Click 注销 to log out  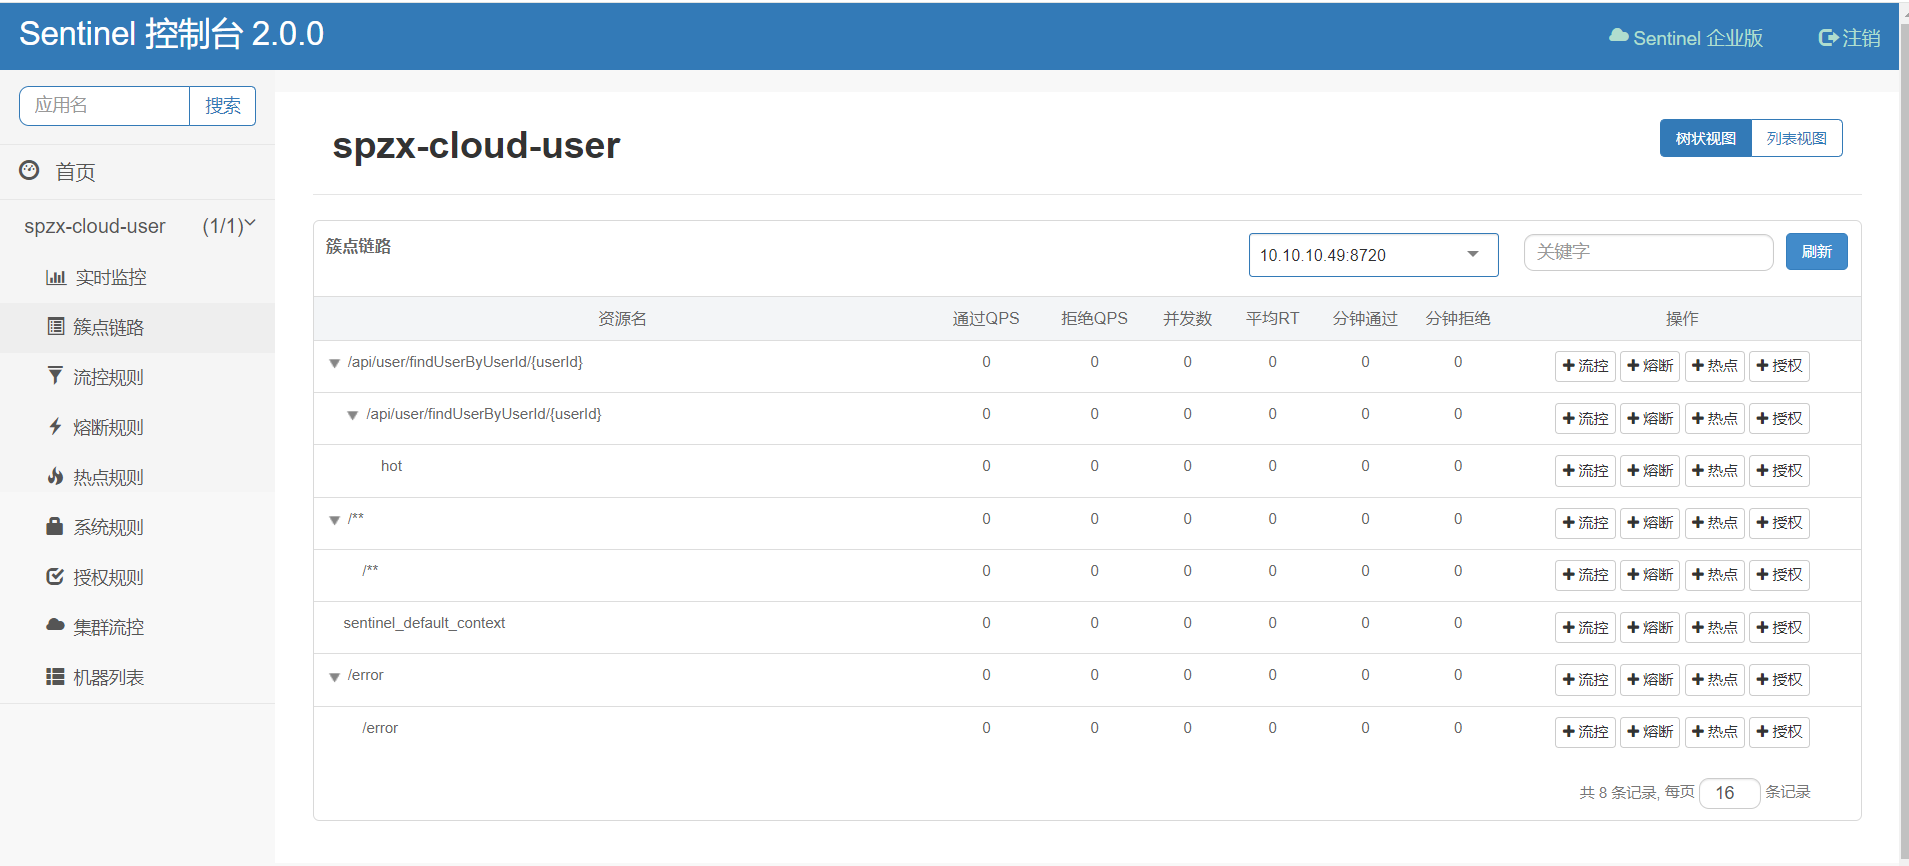(x=1849, y=38)
